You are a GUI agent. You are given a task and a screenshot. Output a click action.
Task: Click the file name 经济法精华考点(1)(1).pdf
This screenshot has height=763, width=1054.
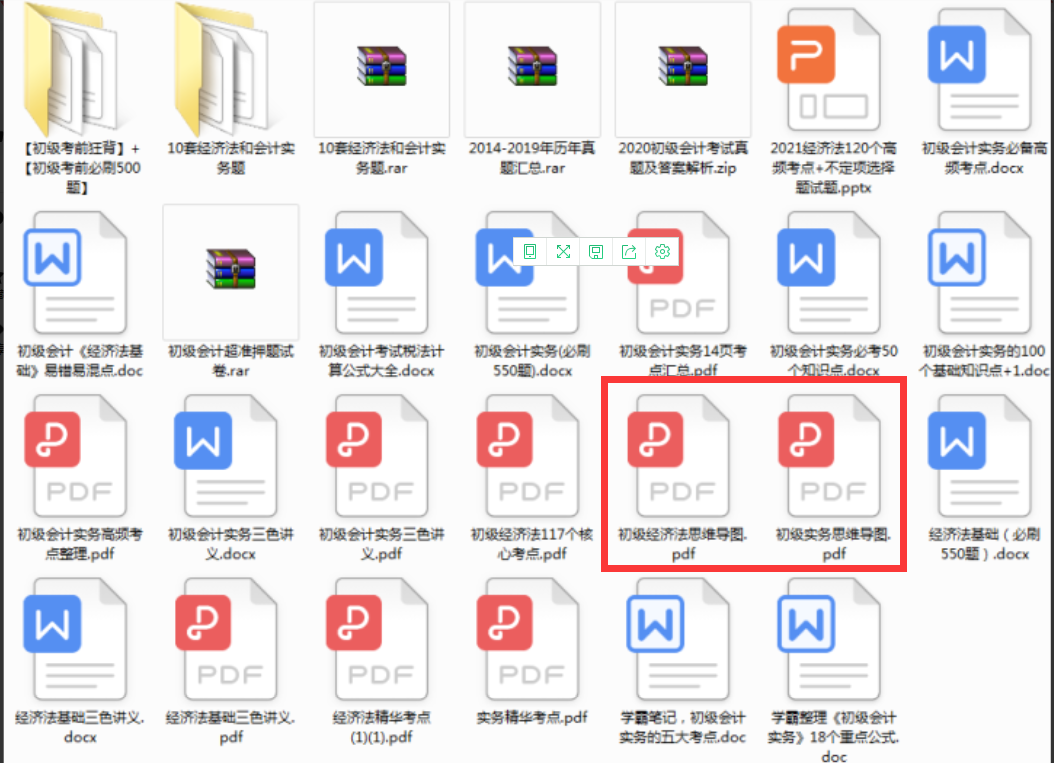pos(381,727)
